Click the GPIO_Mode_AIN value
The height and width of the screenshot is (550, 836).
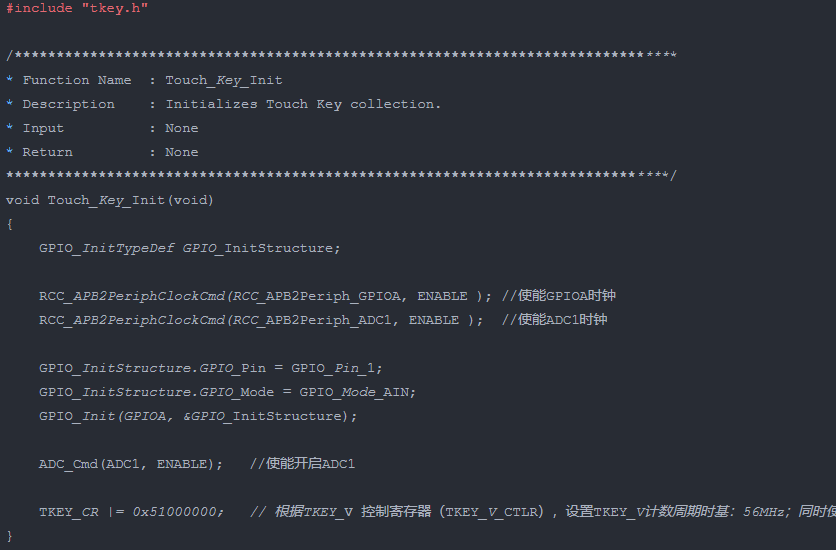pos(357,392)
